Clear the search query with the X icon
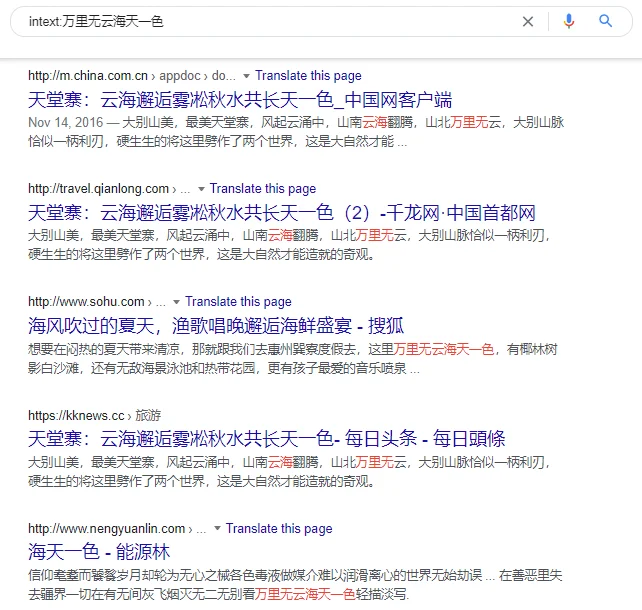Screen dimensions: 642x610 point(528,21)
